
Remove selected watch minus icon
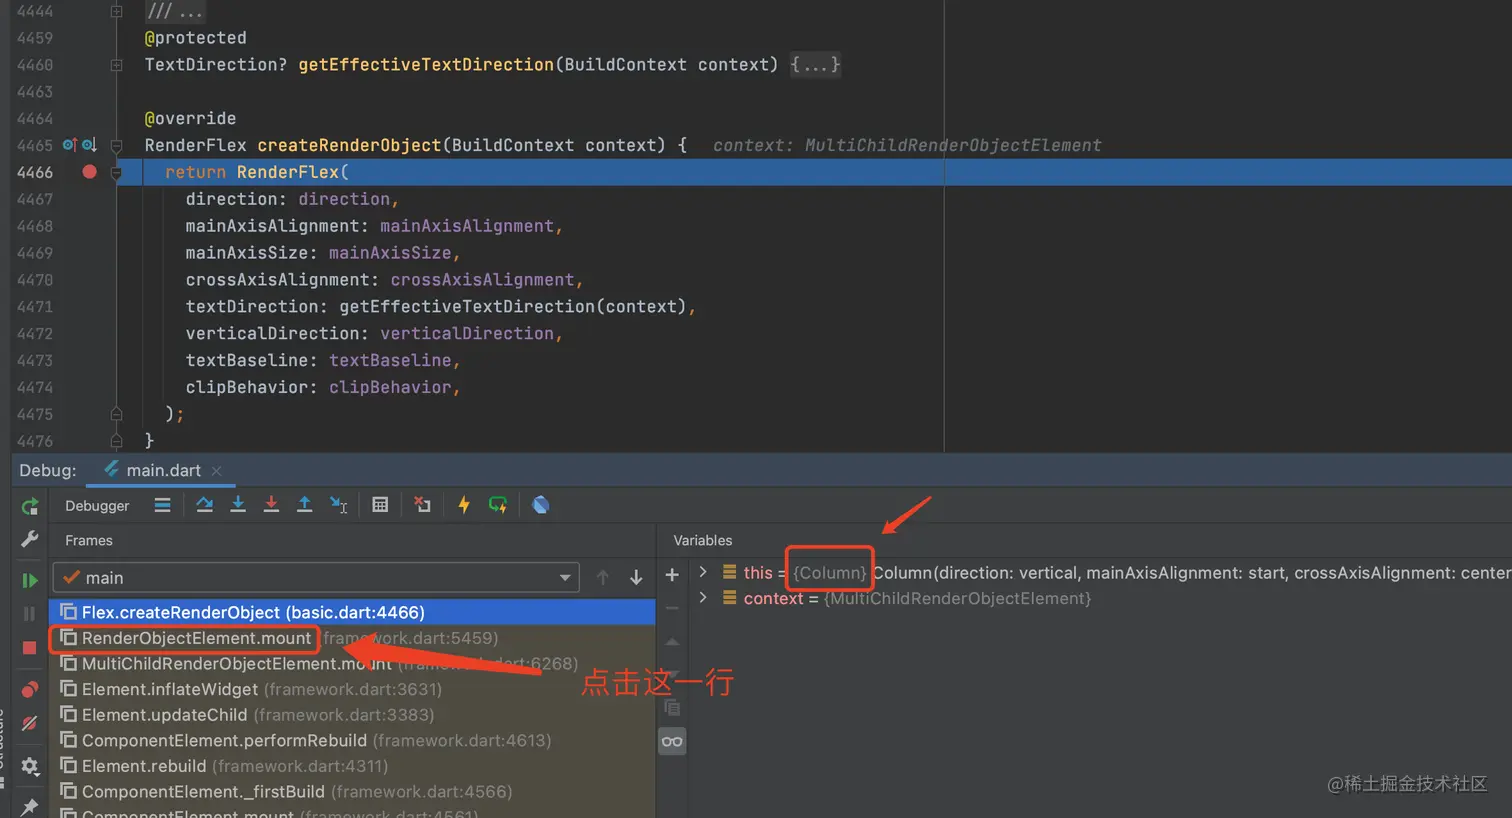pyautogui.click(x=672, y=608)
